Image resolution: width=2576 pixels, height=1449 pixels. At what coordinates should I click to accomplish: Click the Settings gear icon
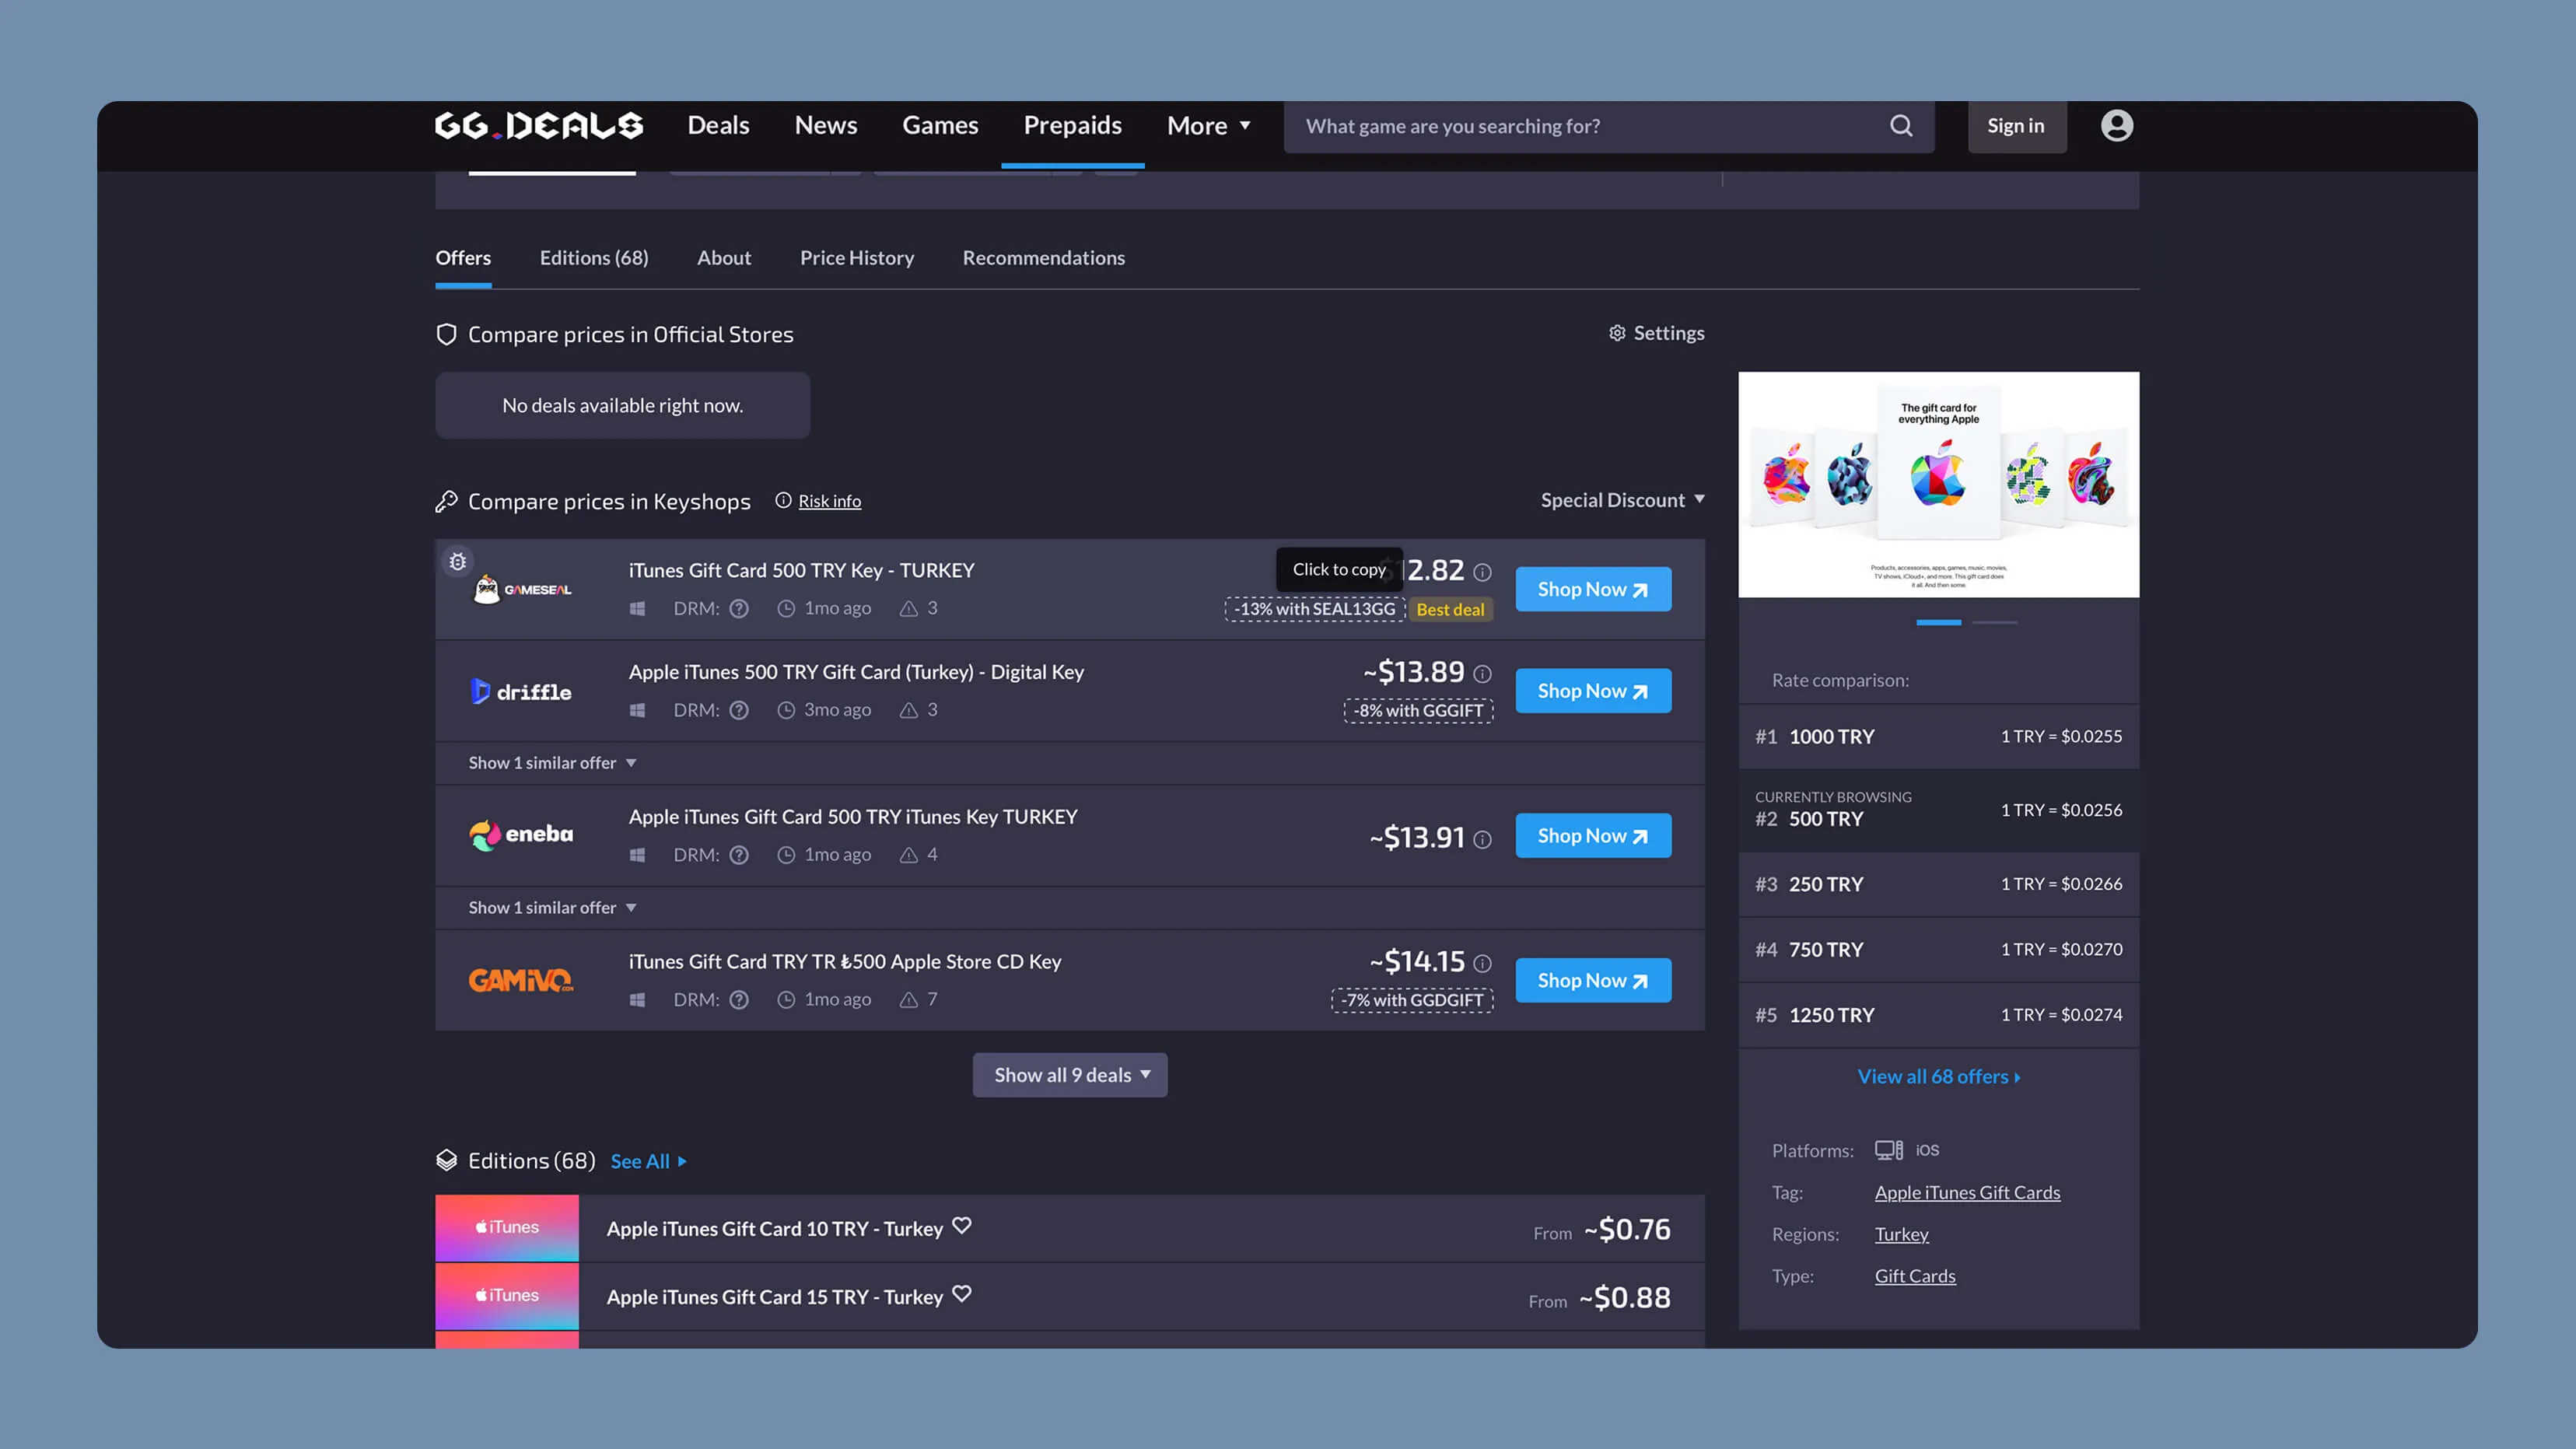(x=1617, y=333)
